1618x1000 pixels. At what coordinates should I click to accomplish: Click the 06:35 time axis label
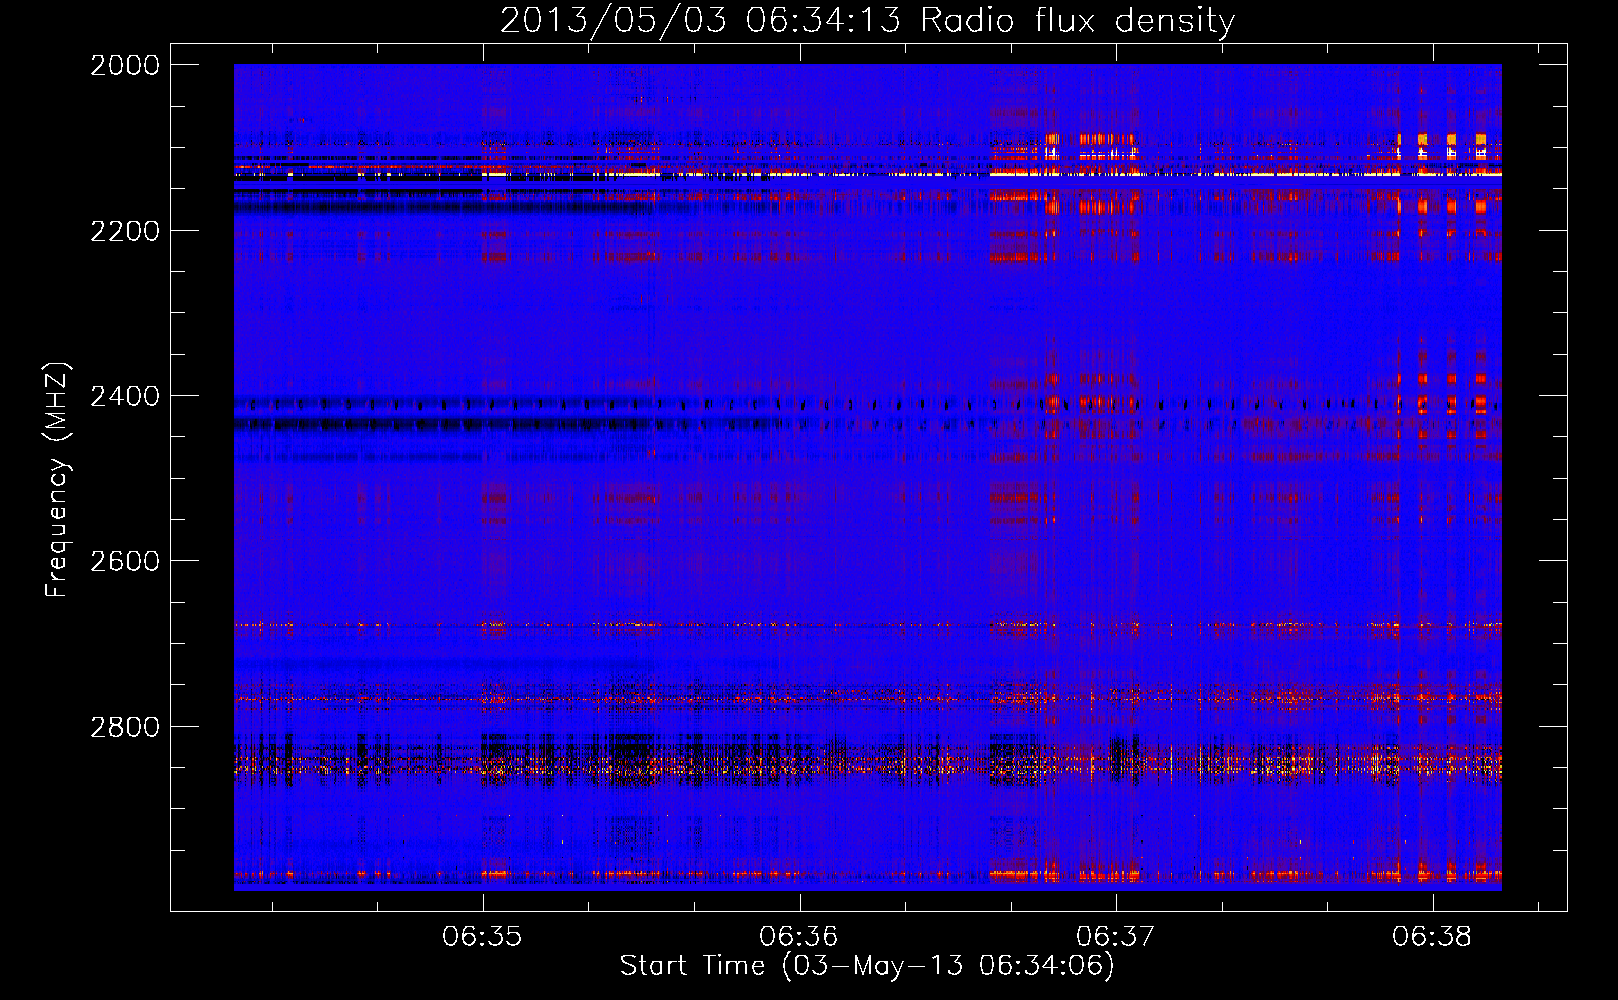tap(482, 936)
